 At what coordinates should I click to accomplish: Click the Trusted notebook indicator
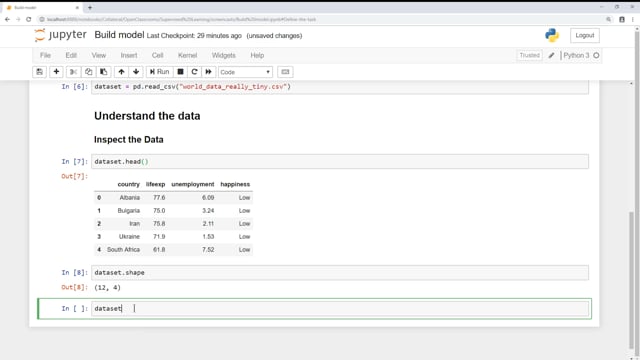(x=529, y=55)
